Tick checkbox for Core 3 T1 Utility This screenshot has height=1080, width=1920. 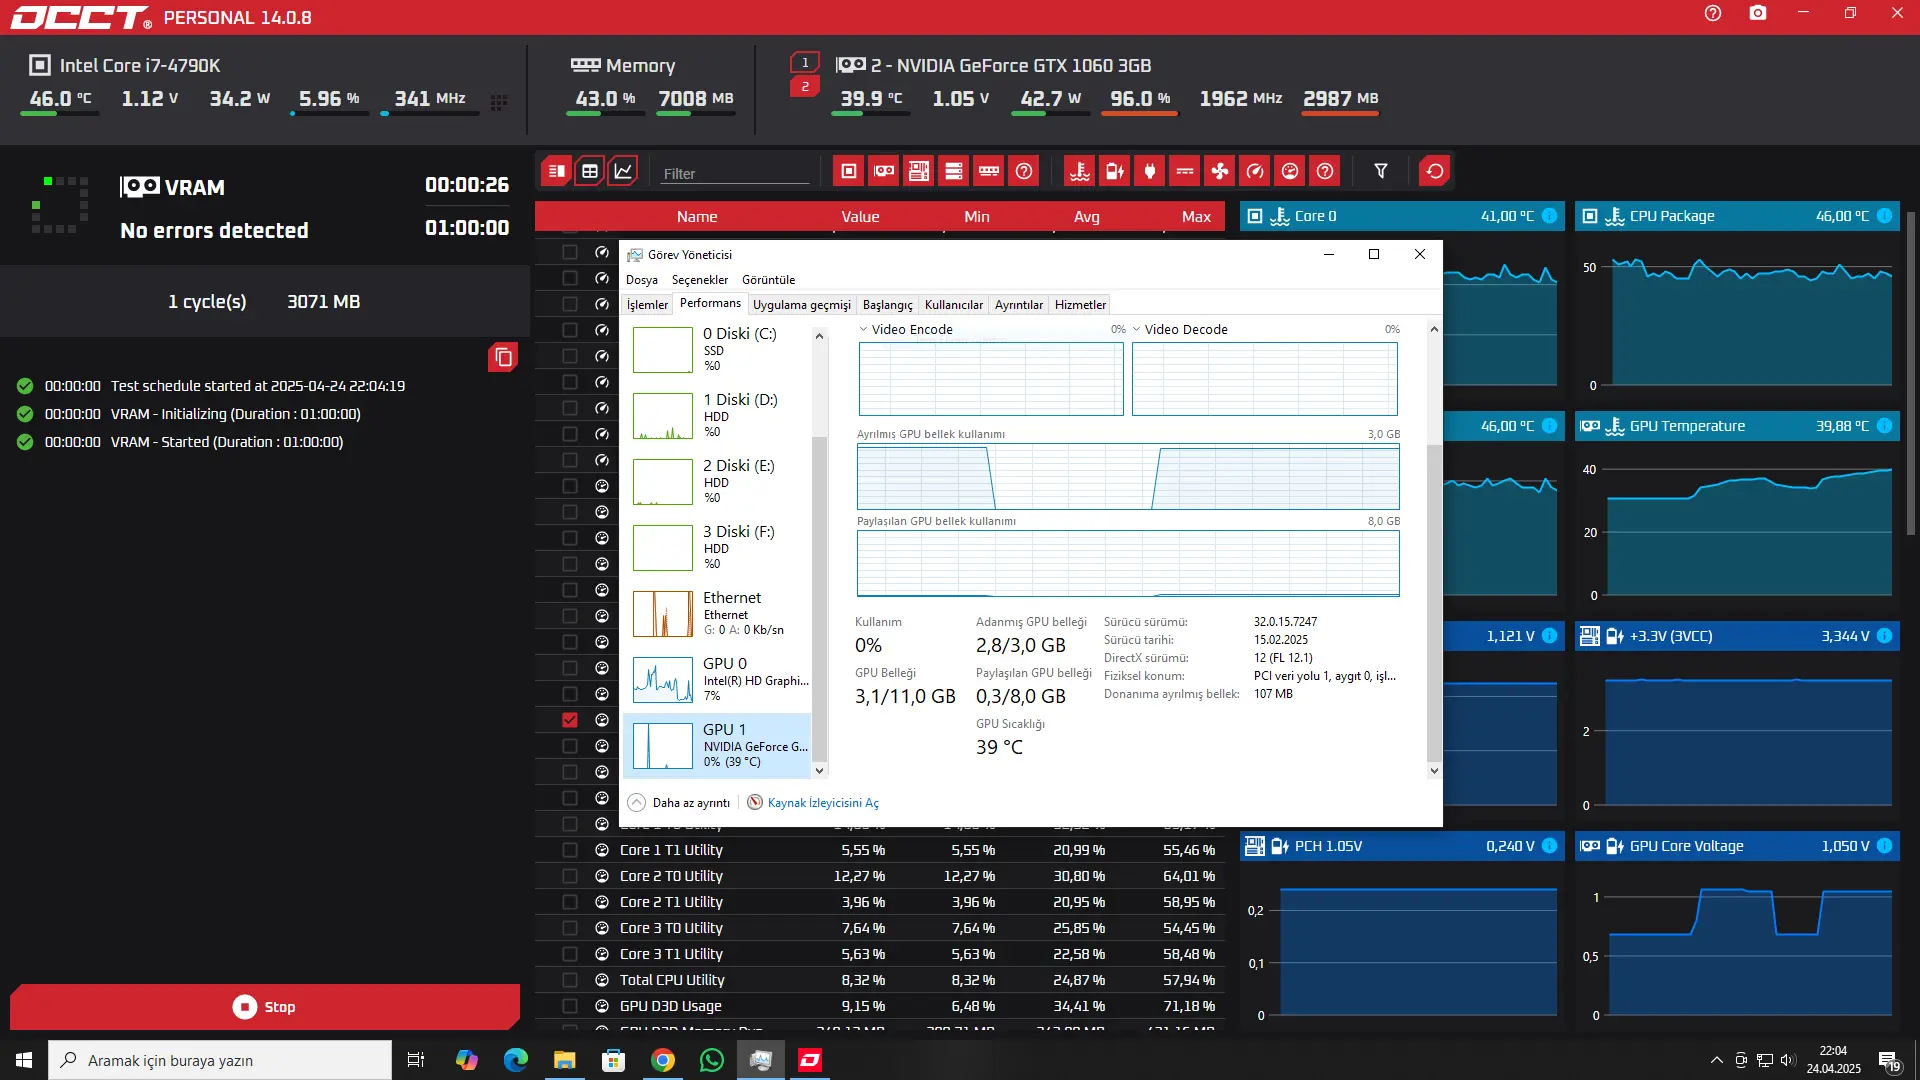point(570,954)
